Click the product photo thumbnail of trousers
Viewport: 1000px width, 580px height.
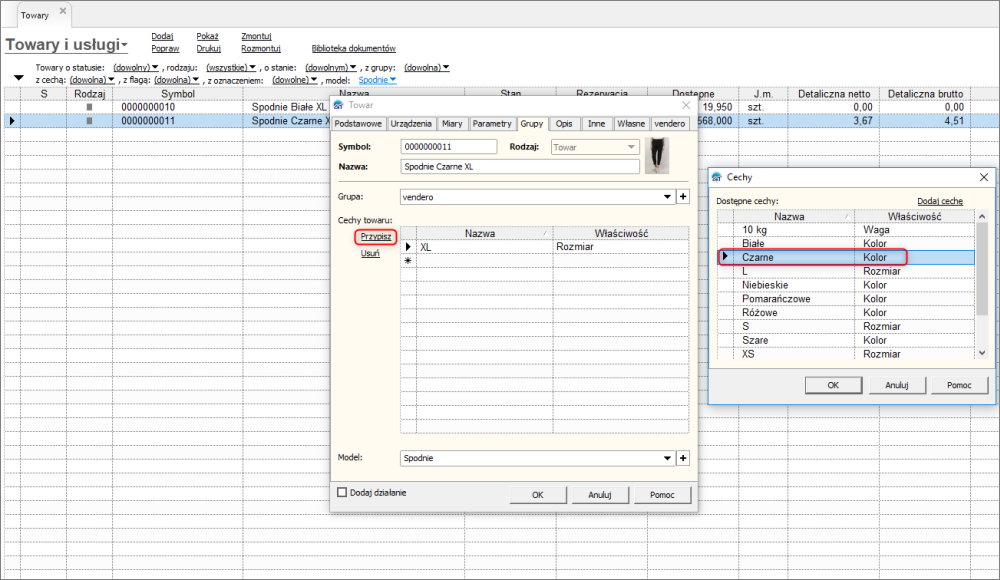[x=657, y=155]
